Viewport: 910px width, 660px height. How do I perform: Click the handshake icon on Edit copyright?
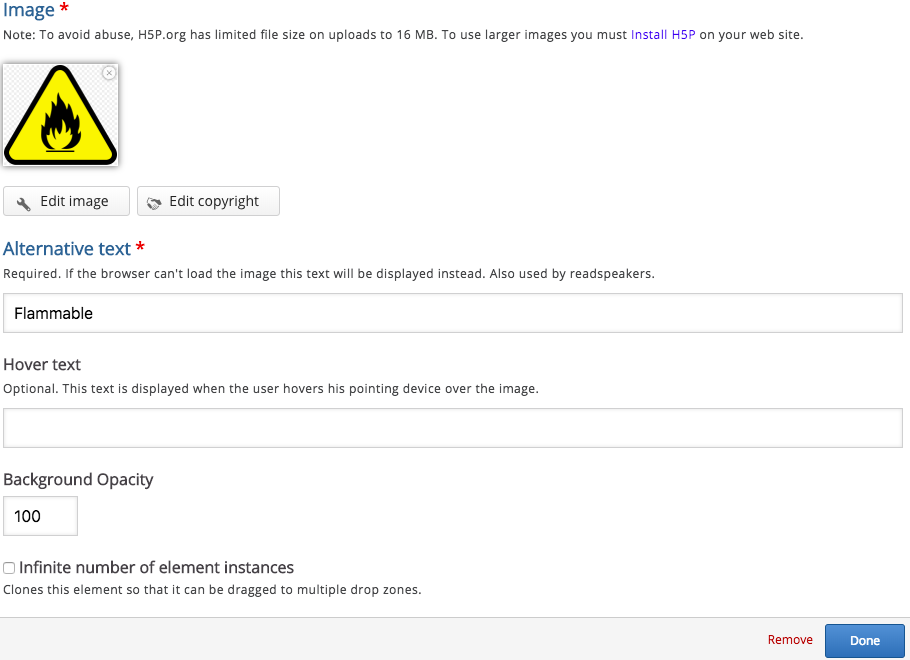tap(154, 203)
